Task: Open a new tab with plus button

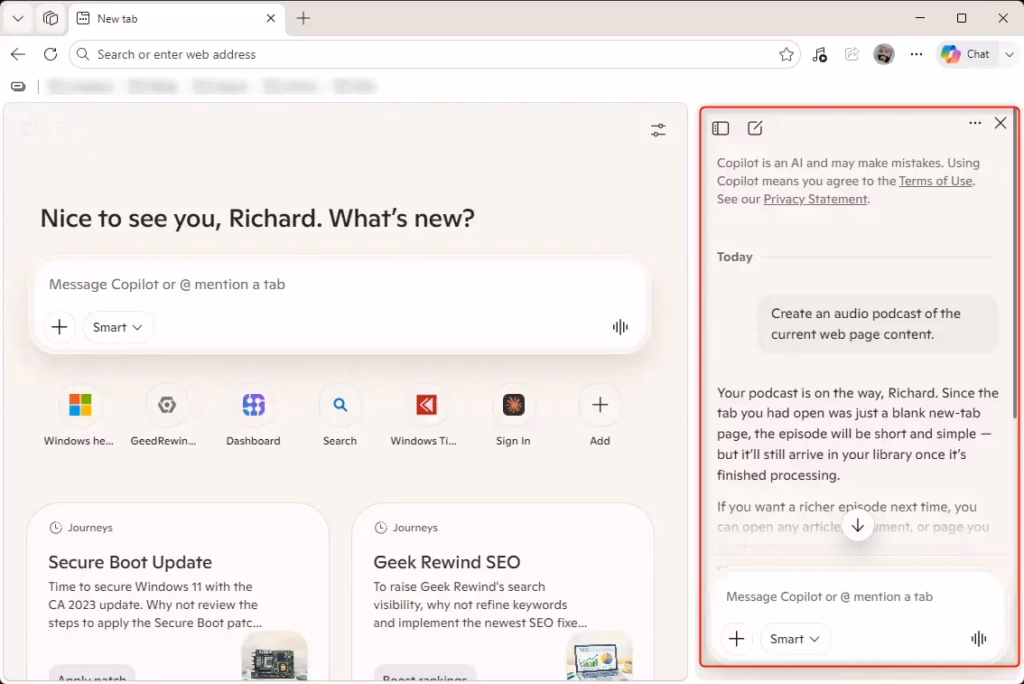Action: coord(303,18)
